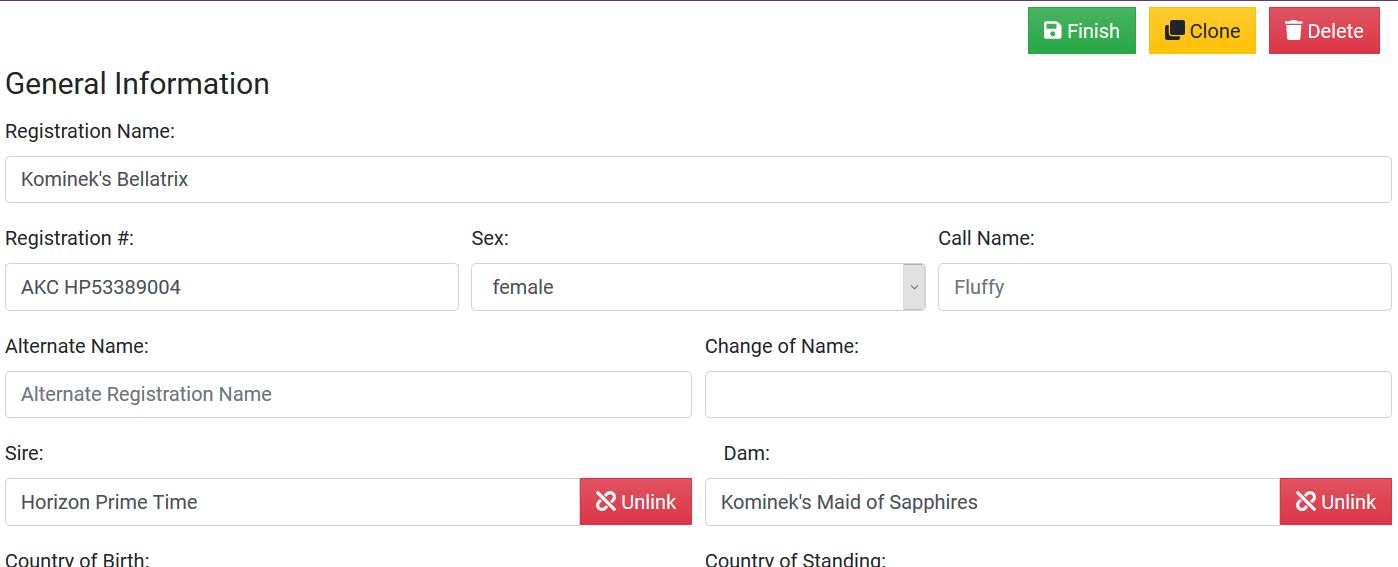1398x567 pixels.
Task: Click the 'General Information' heading
Action: point(137,84)
